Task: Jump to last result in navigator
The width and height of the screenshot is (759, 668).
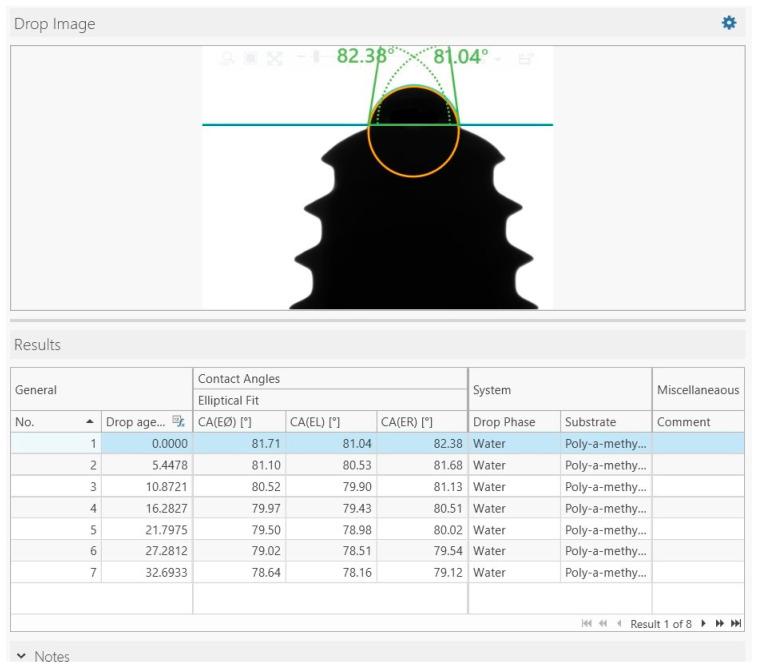Action: point(737,624)
